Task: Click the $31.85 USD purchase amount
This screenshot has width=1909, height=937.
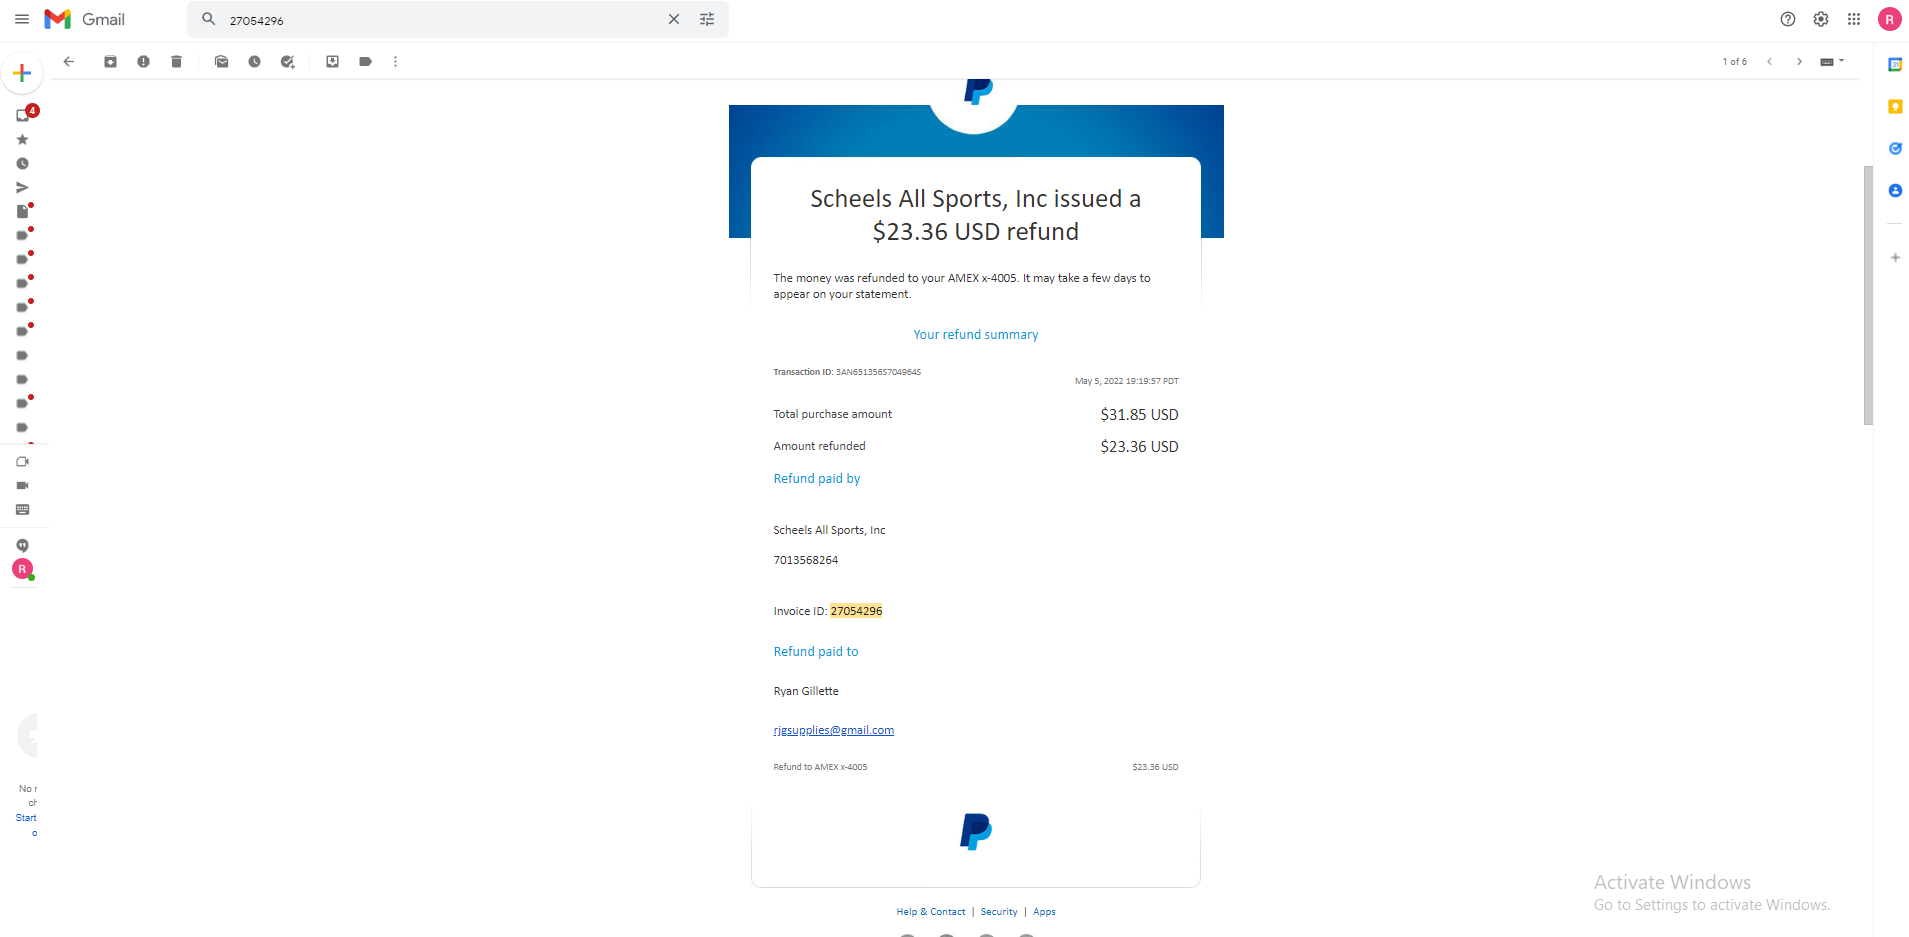Action: (1139, 414)
